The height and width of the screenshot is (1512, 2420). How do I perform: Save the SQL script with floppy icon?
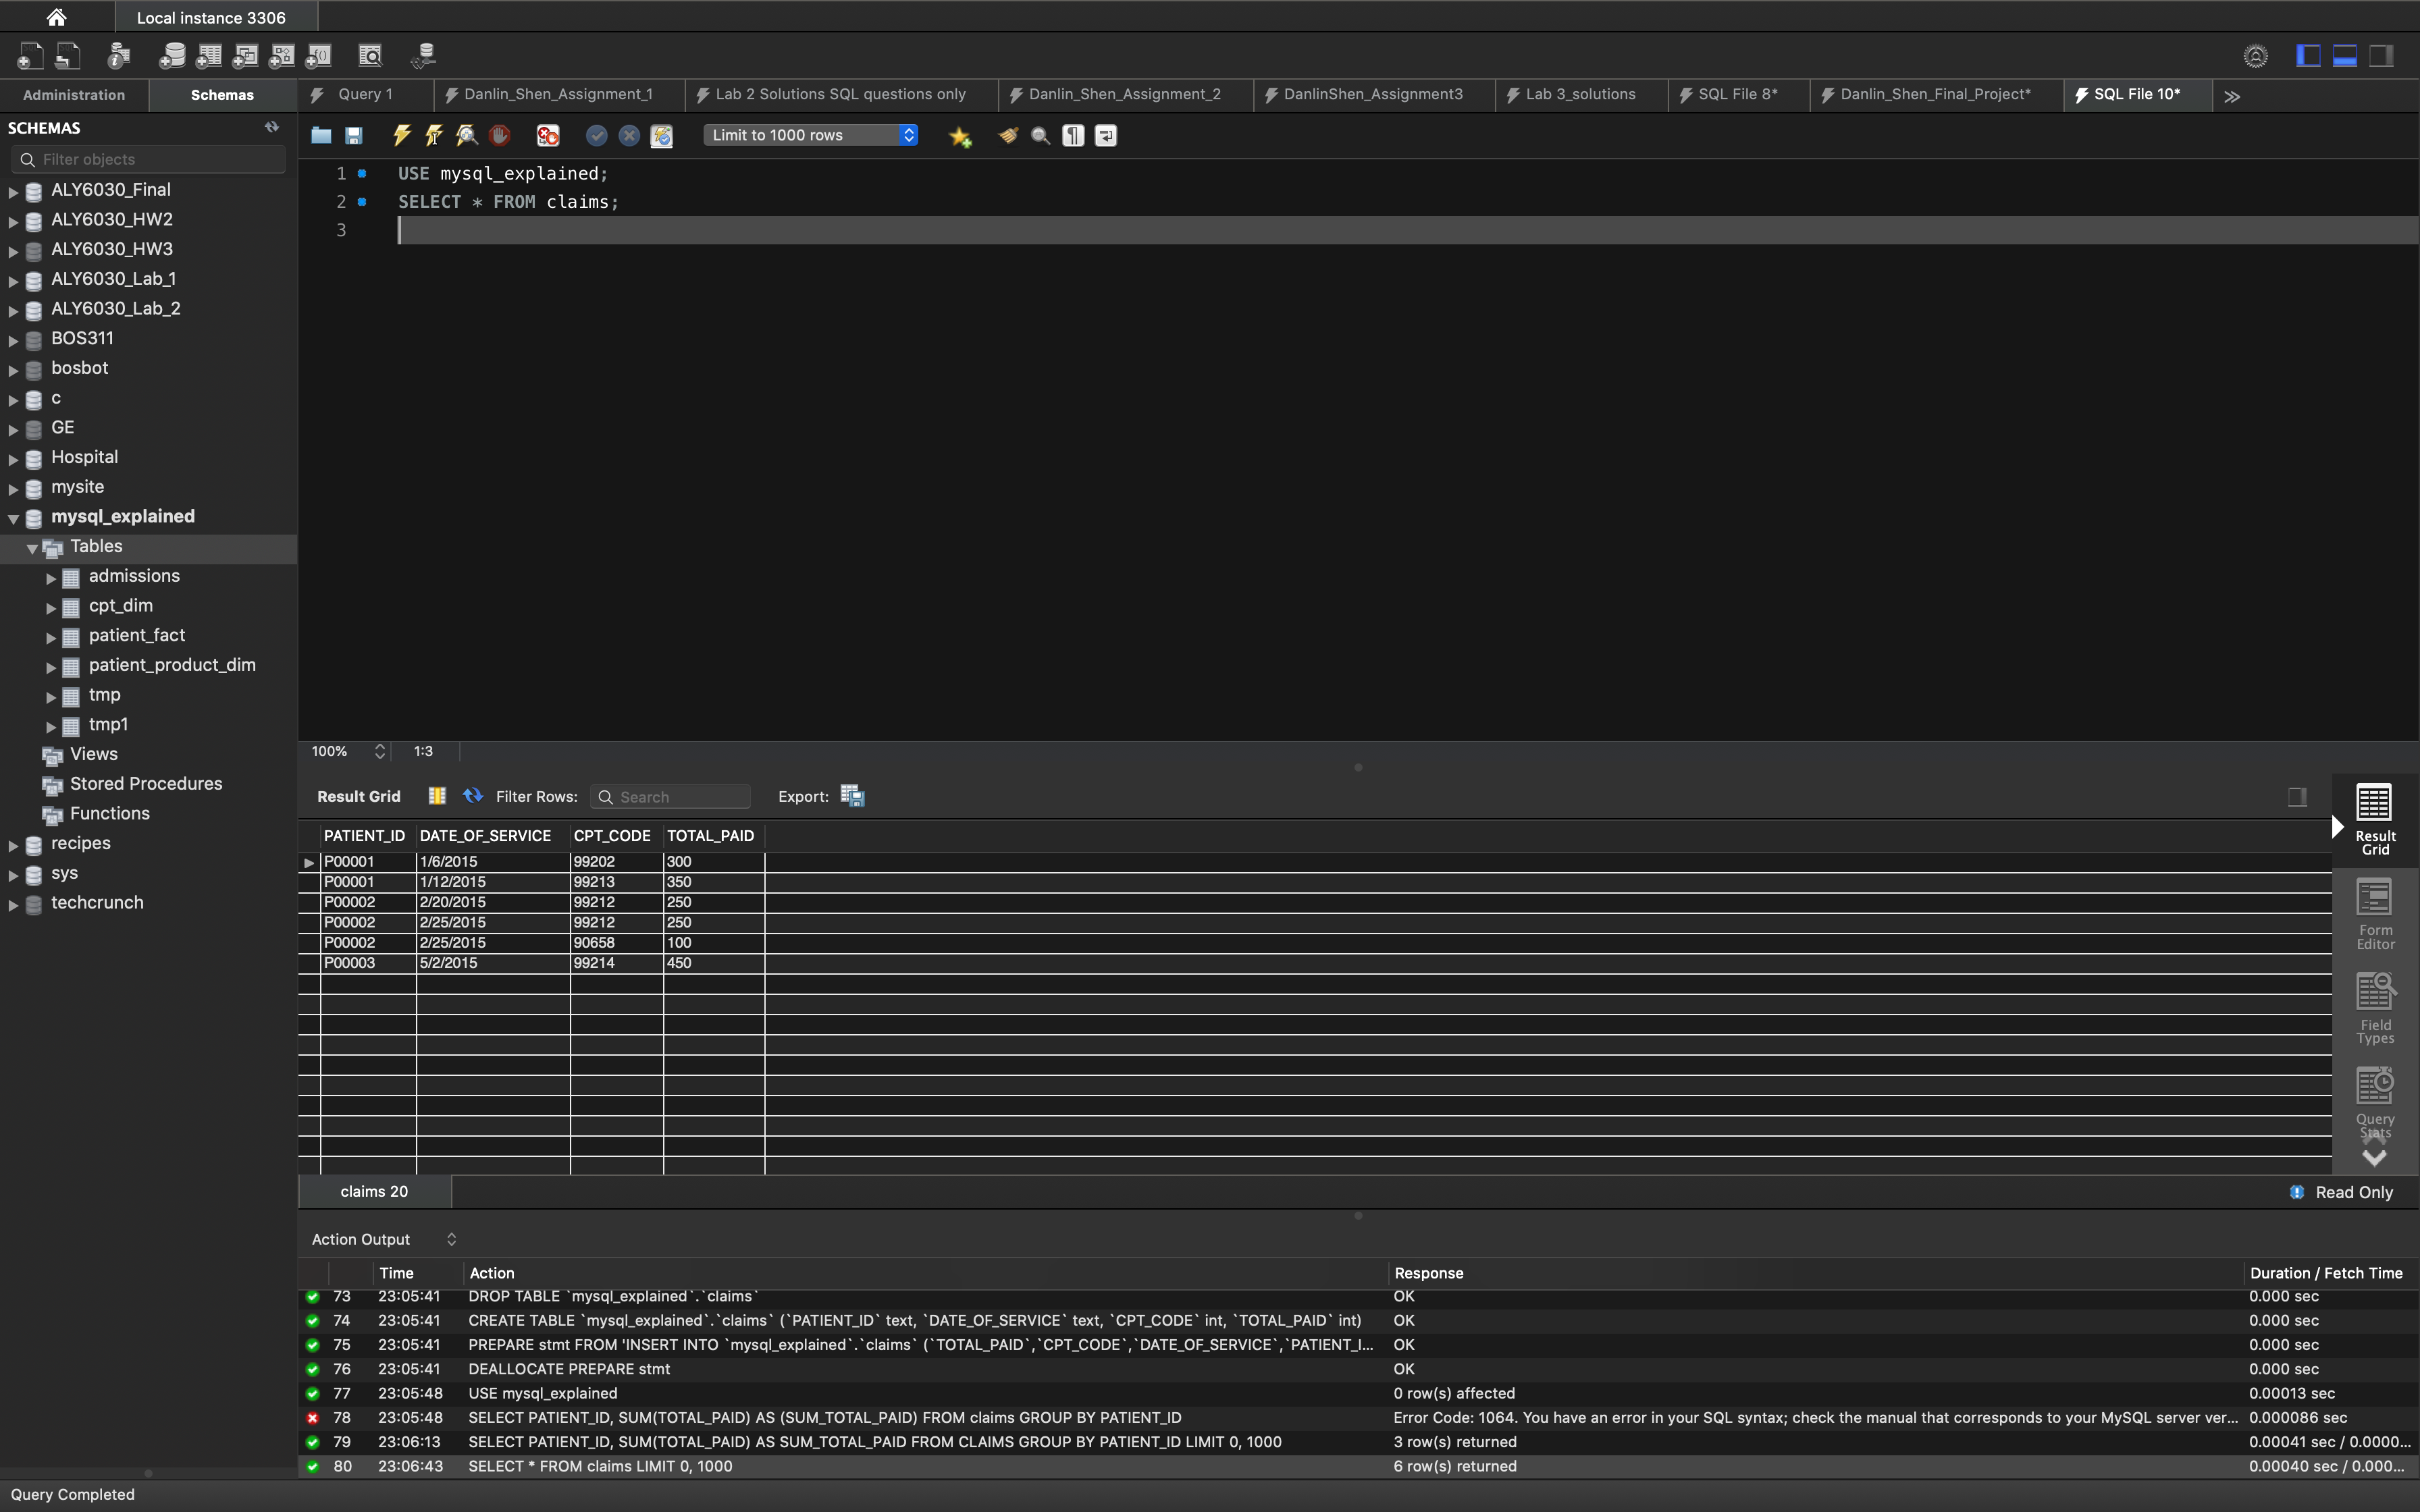tap(354, 135)
